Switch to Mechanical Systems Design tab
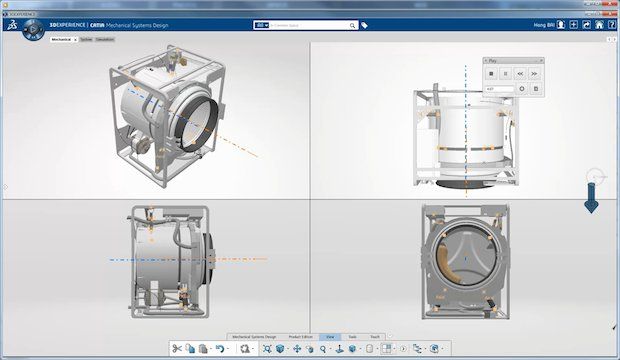The image size is (620, 360). [254, 337]
